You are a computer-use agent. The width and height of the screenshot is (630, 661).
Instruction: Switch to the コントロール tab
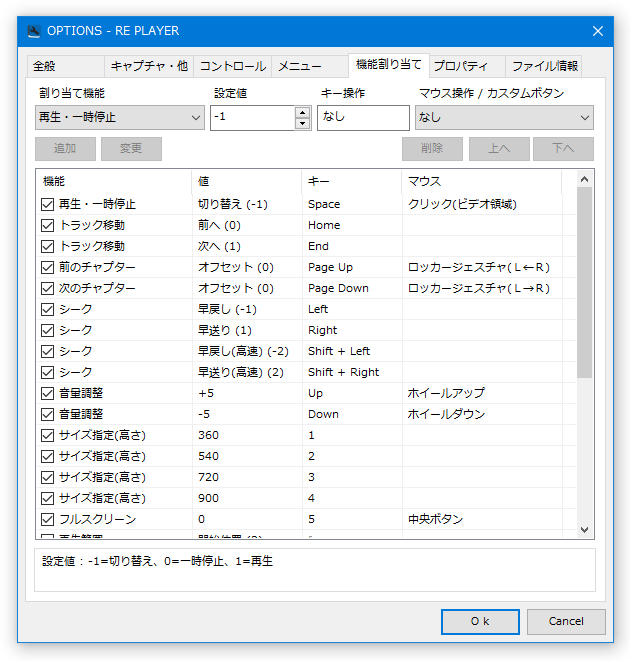232,66
